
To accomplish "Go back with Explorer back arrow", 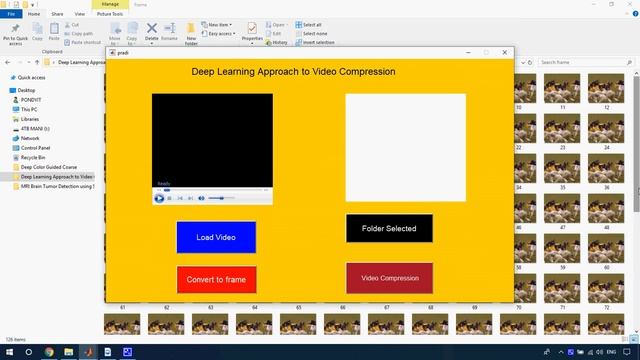I will pyautogui.click(x=8, y=62).
